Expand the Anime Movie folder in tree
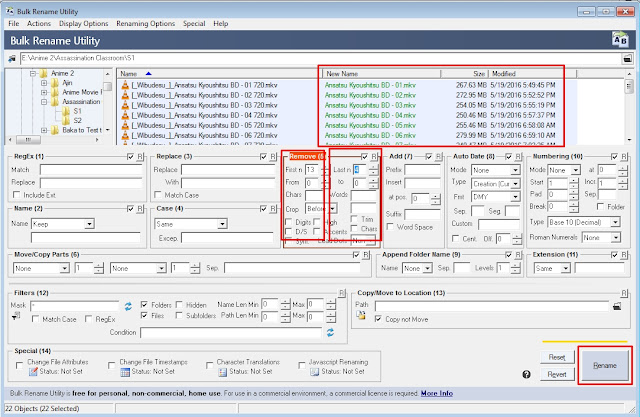Viewport: 640px width, 417px height. point(44,92)
